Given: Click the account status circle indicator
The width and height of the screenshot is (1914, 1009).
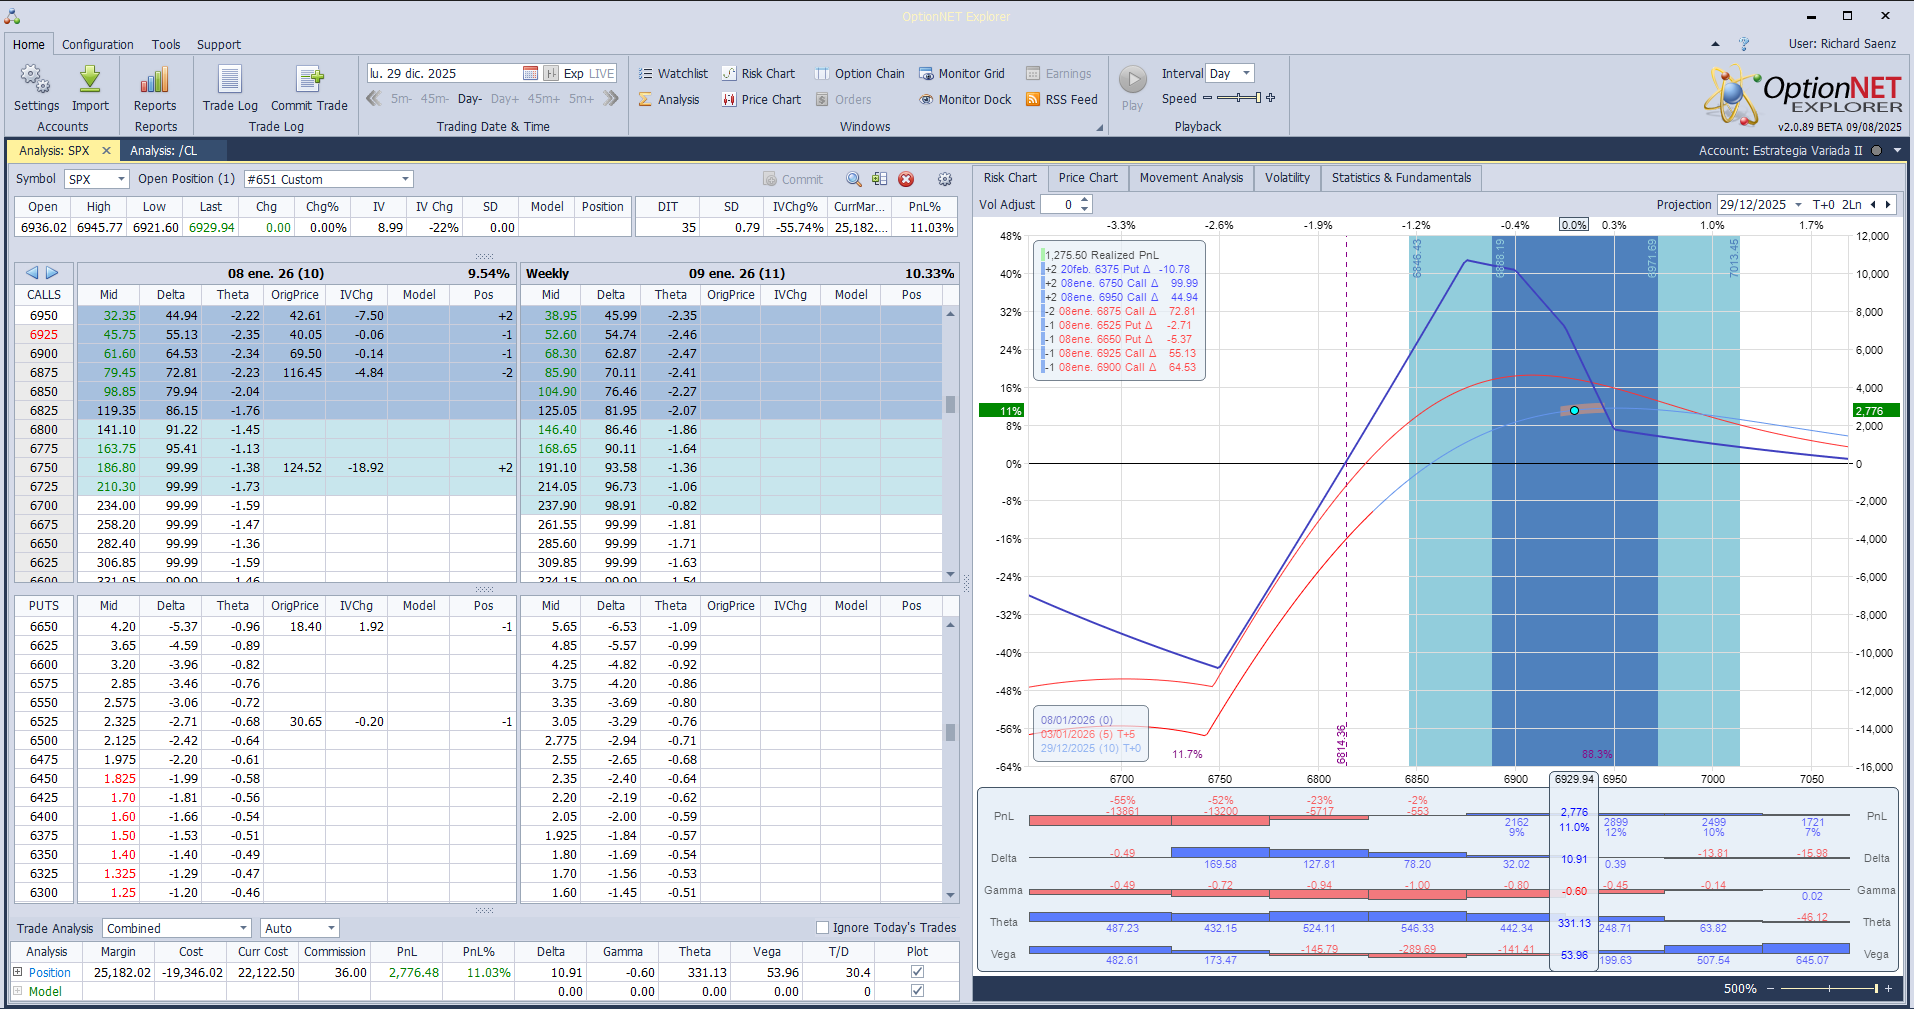Looking at the screenshot, I should (1876, 151).
